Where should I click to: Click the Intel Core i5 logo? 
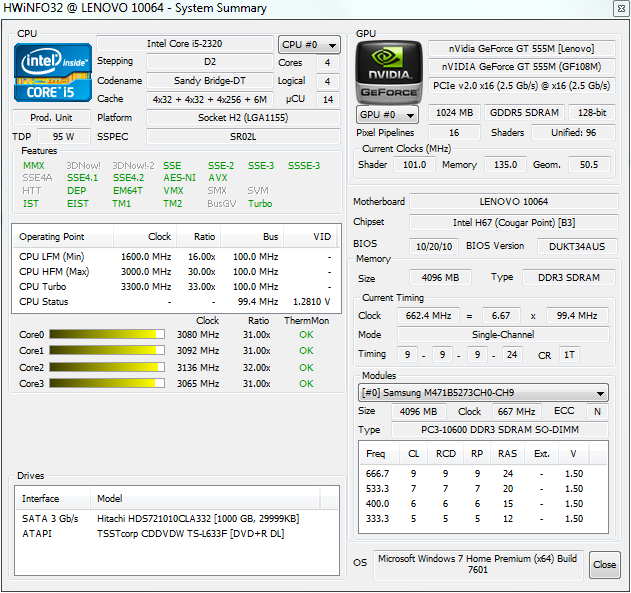click(53, 72)
